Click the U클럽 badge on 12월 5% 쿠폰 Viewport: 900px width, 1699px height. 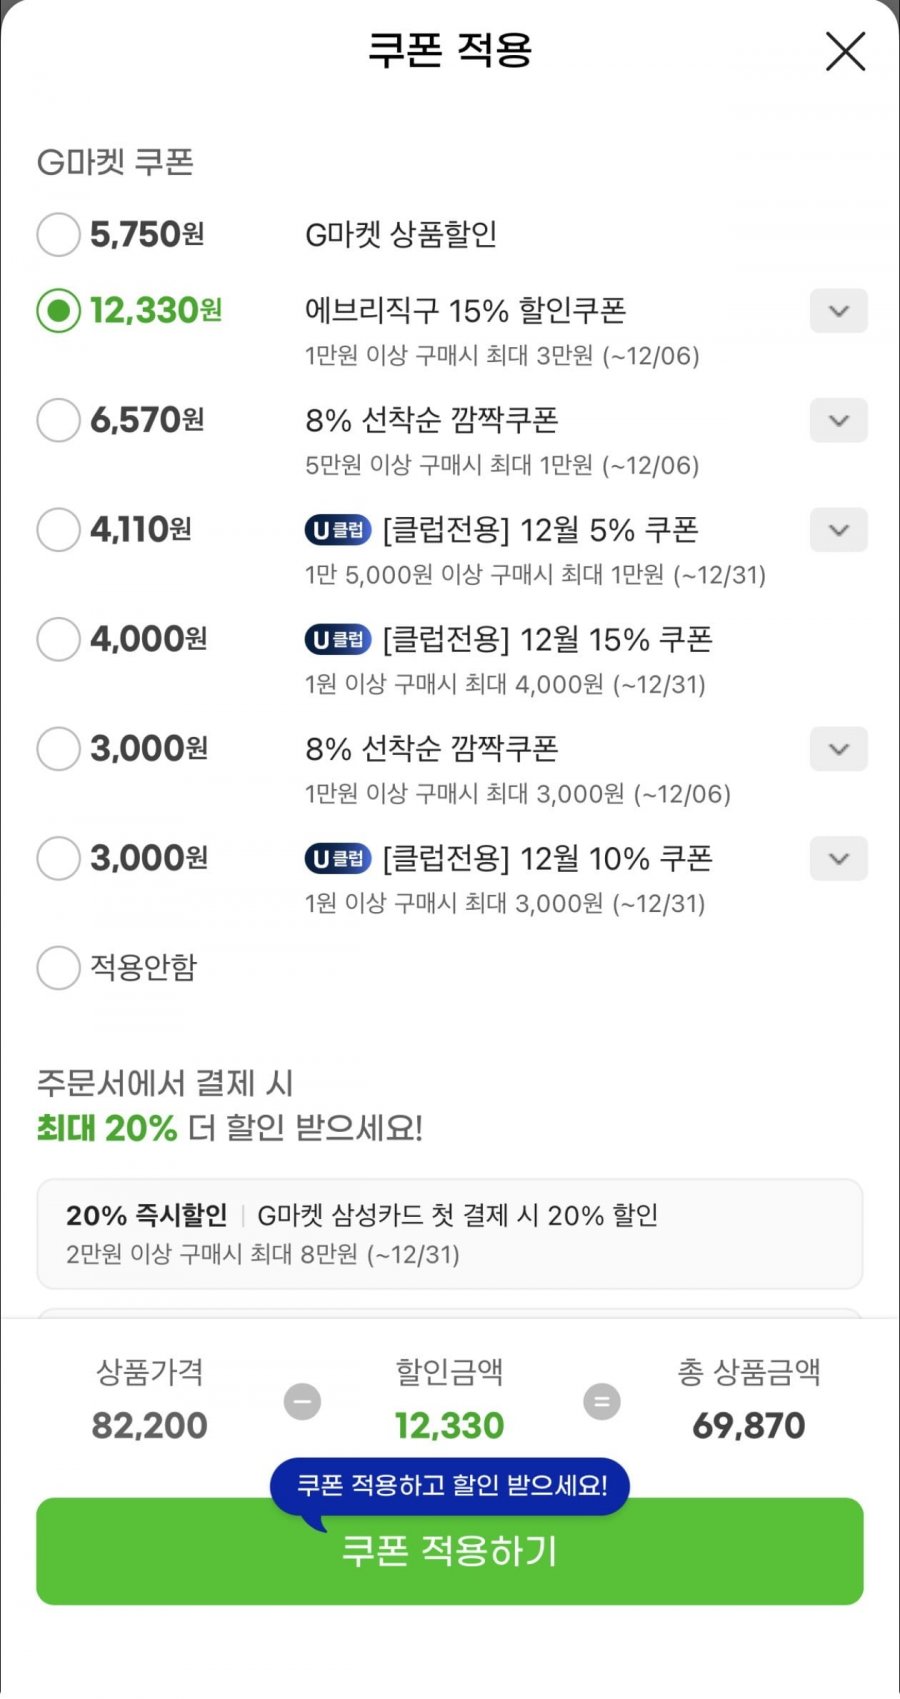(338, 530)
